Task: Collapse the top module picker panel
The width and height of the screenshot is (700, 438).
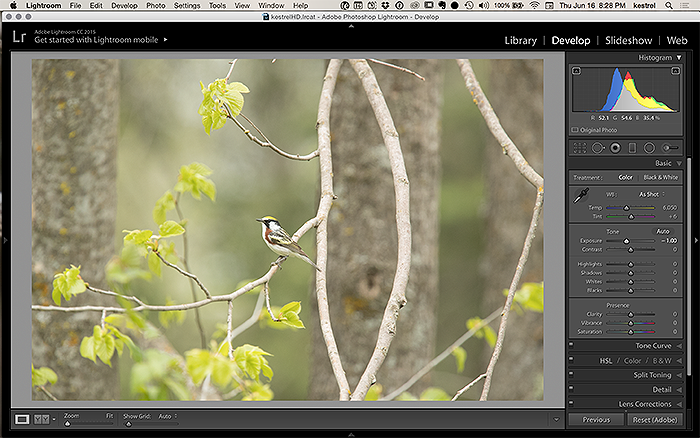Action: coord(351,26)
